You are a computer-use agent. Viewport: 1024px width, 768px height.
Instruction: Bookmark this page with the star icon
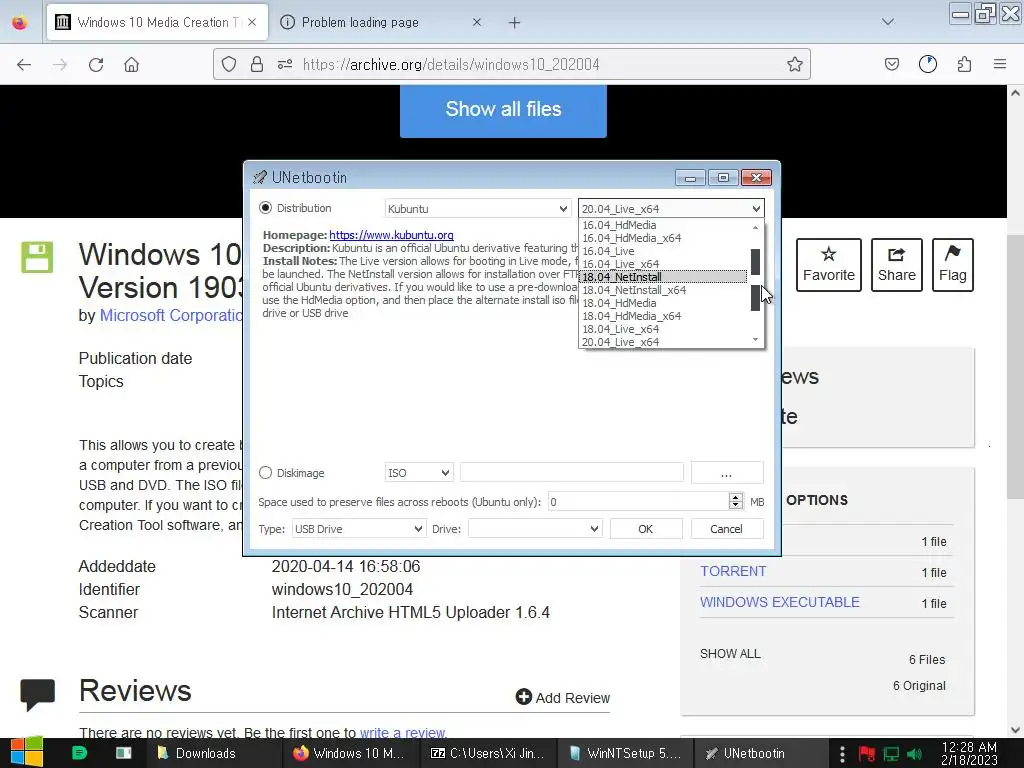(x=794, y=64)
